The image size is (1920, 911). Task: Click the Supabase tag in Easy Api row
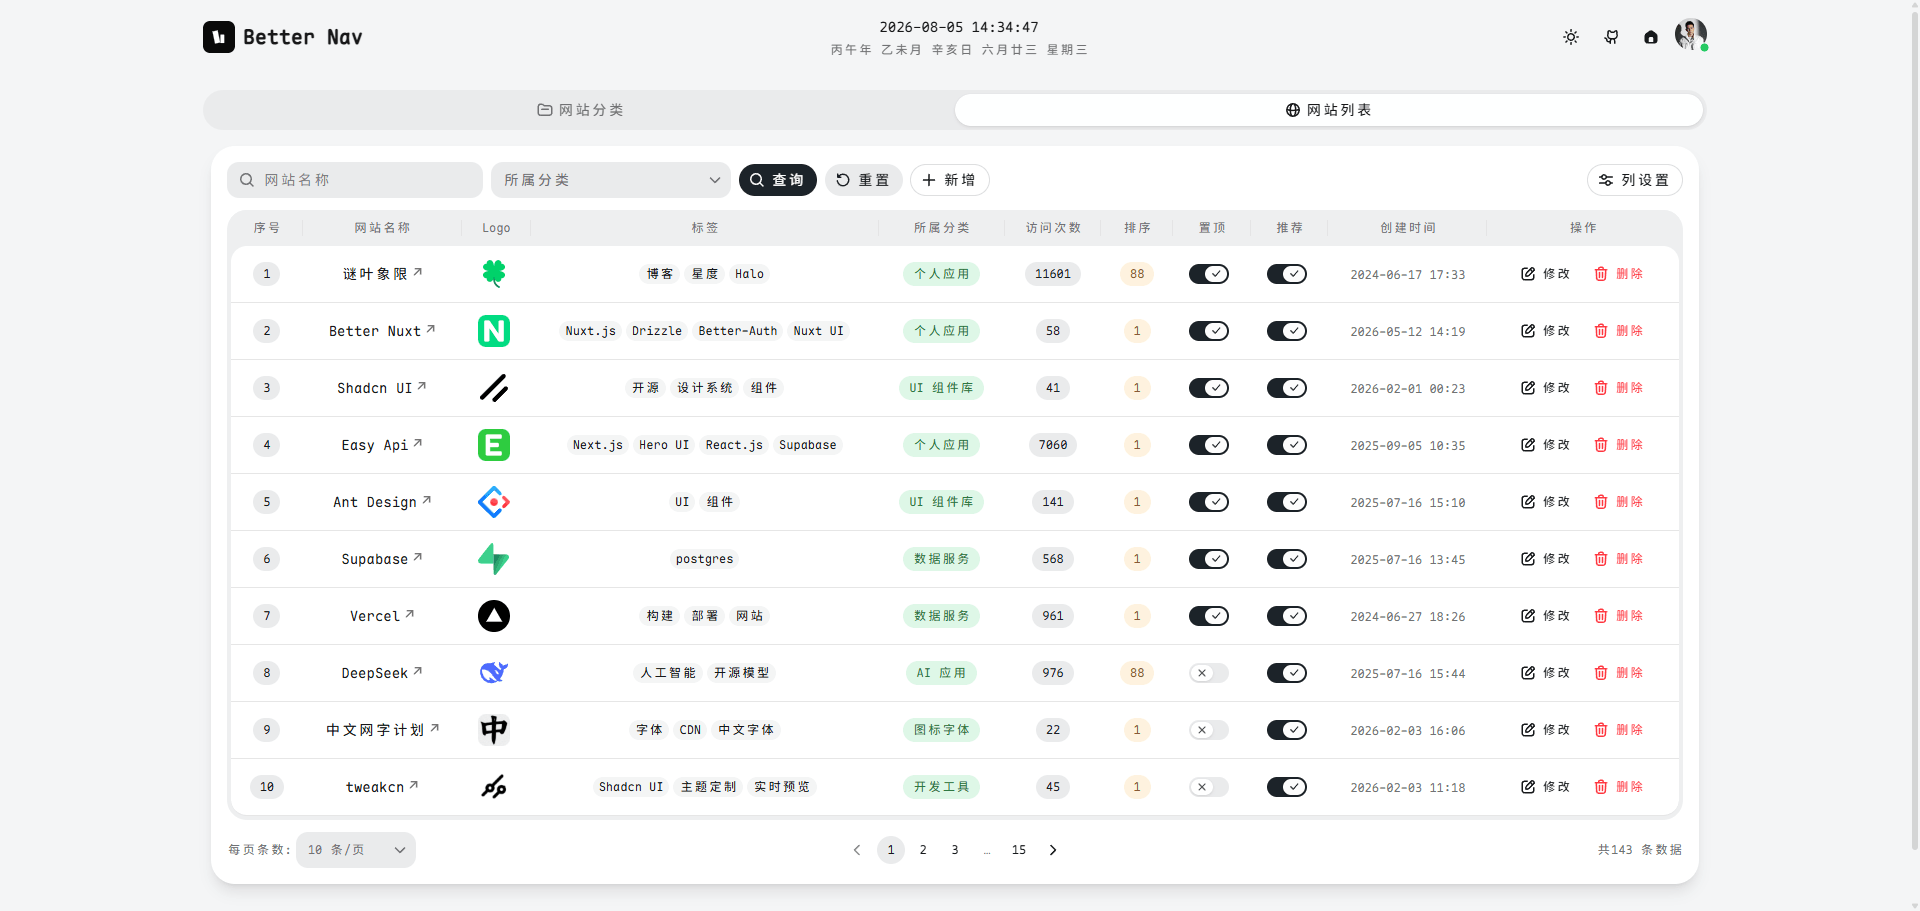808,445
